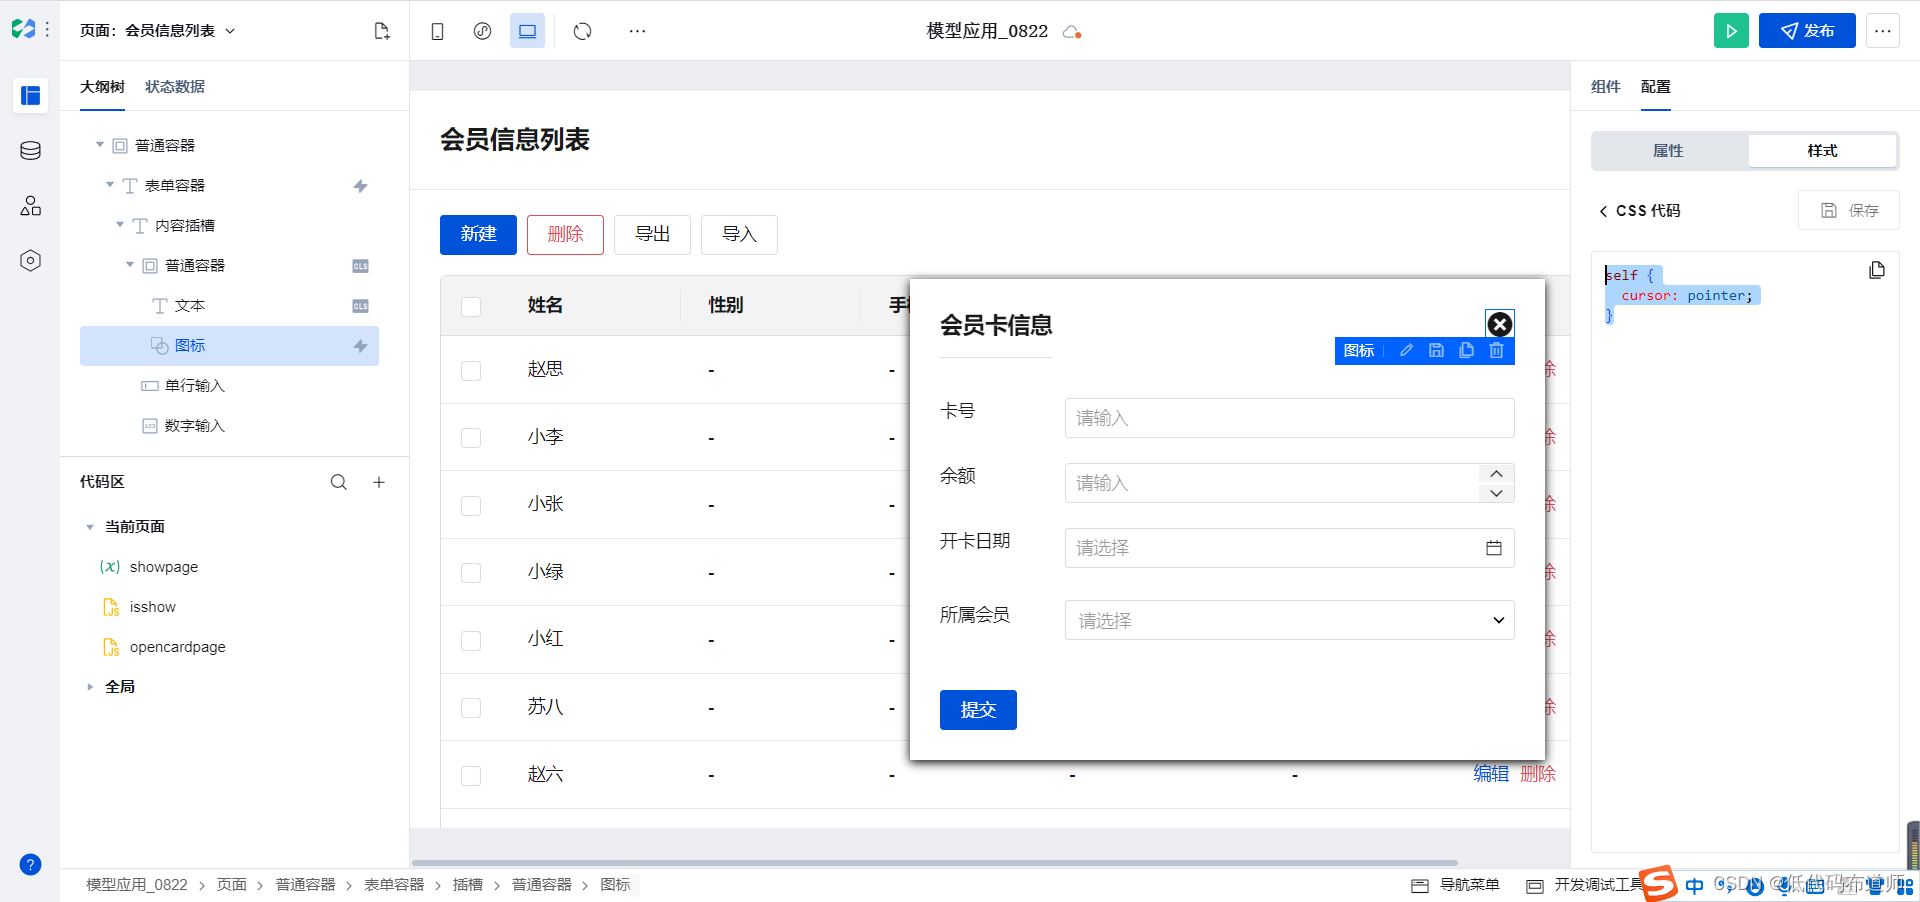Open the page outline panel icon in left sidebar
Image resolution: width=1920 pixels, height=902 pixels.
pyautogui.click(x=31, y=96)
